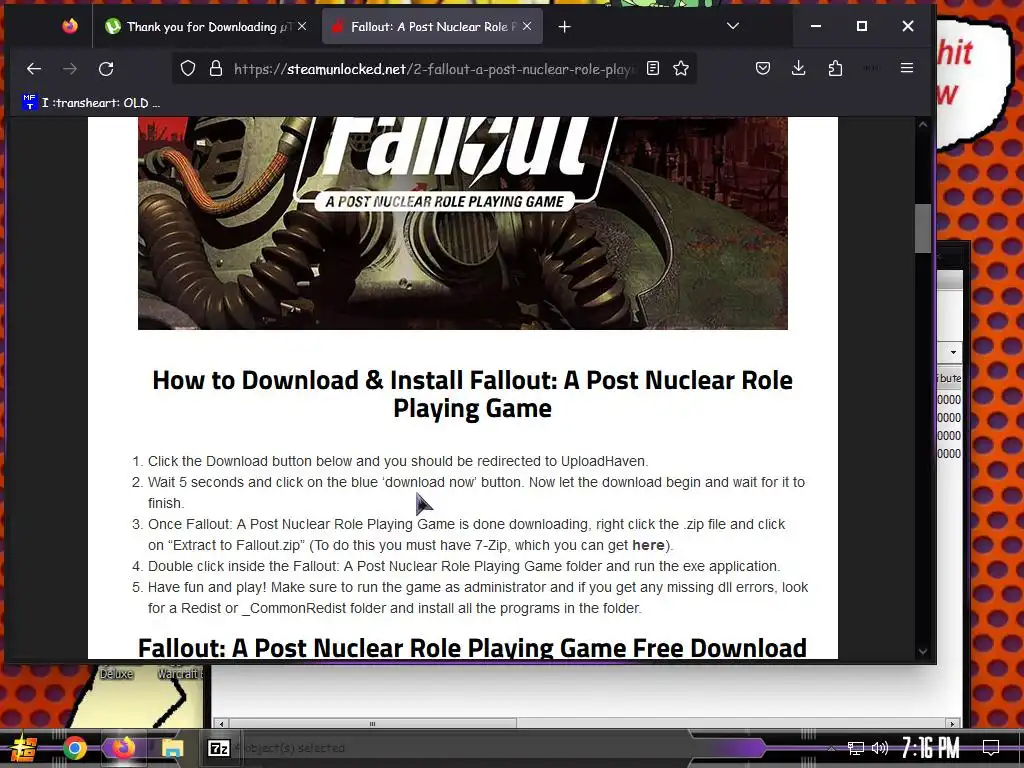Click step 4 text about exe application
1024x768 pixels.
(x=464, y=566)
